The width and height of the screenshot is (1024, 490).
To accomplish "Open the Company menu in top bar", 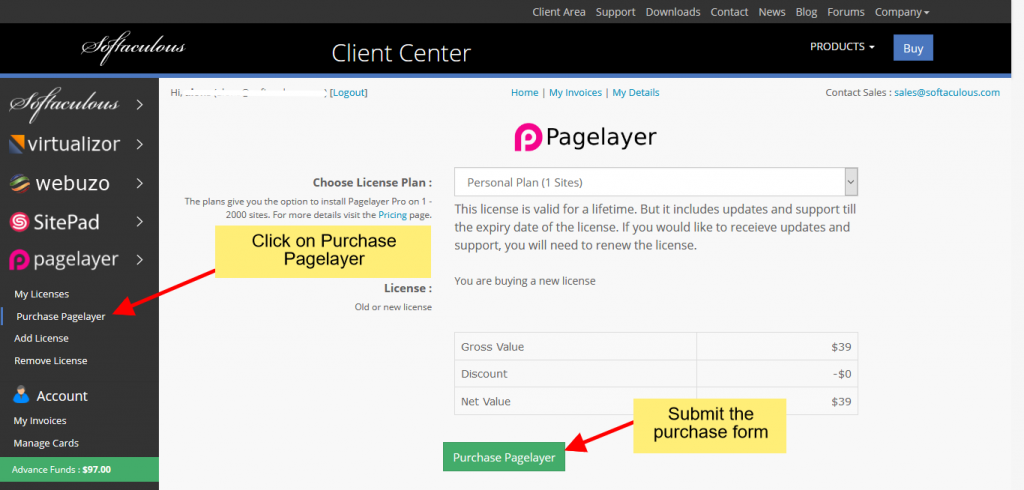I will pos(901,12).
